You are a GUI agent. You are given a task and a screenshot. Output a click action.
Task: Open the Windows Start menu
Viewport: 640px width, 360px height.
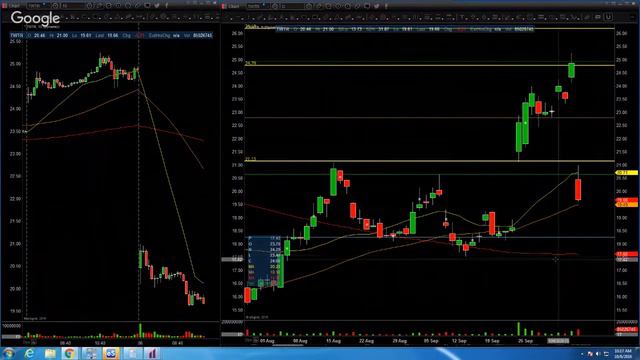point(8,353)
